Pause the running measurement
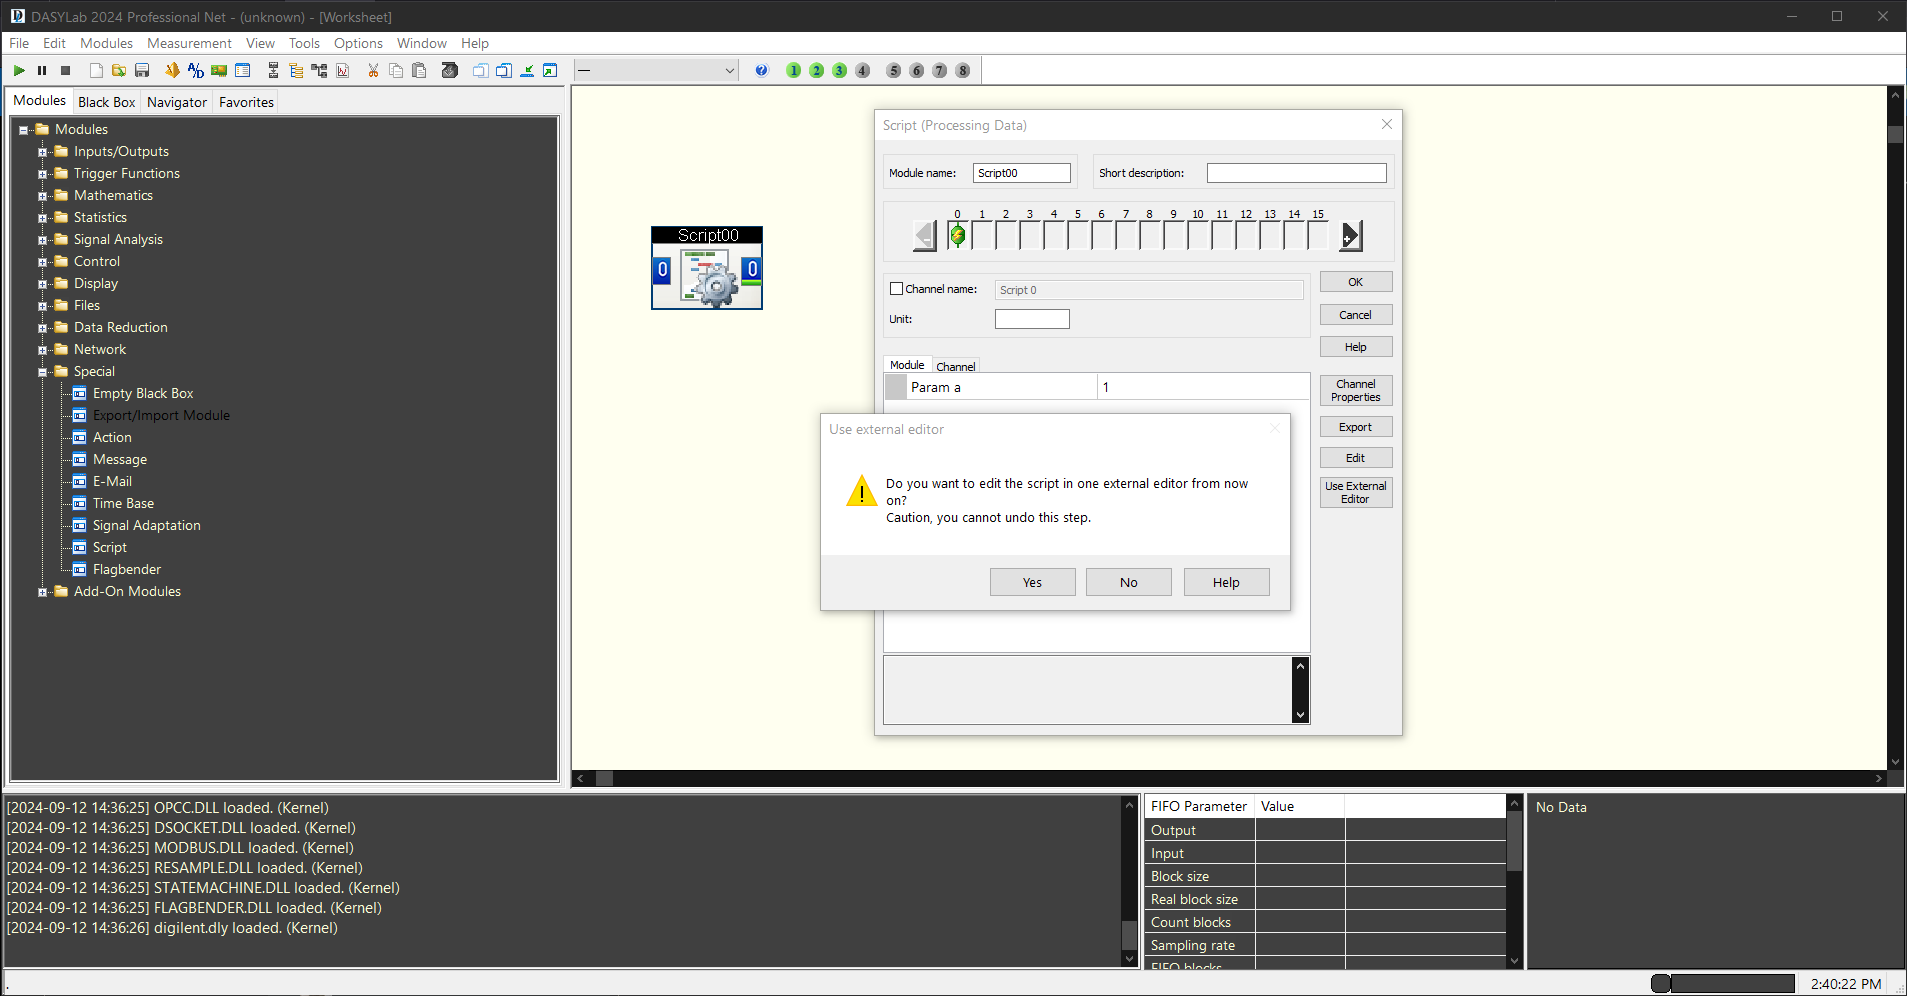This screenshot has height=996, width=1907. [41, 70]
